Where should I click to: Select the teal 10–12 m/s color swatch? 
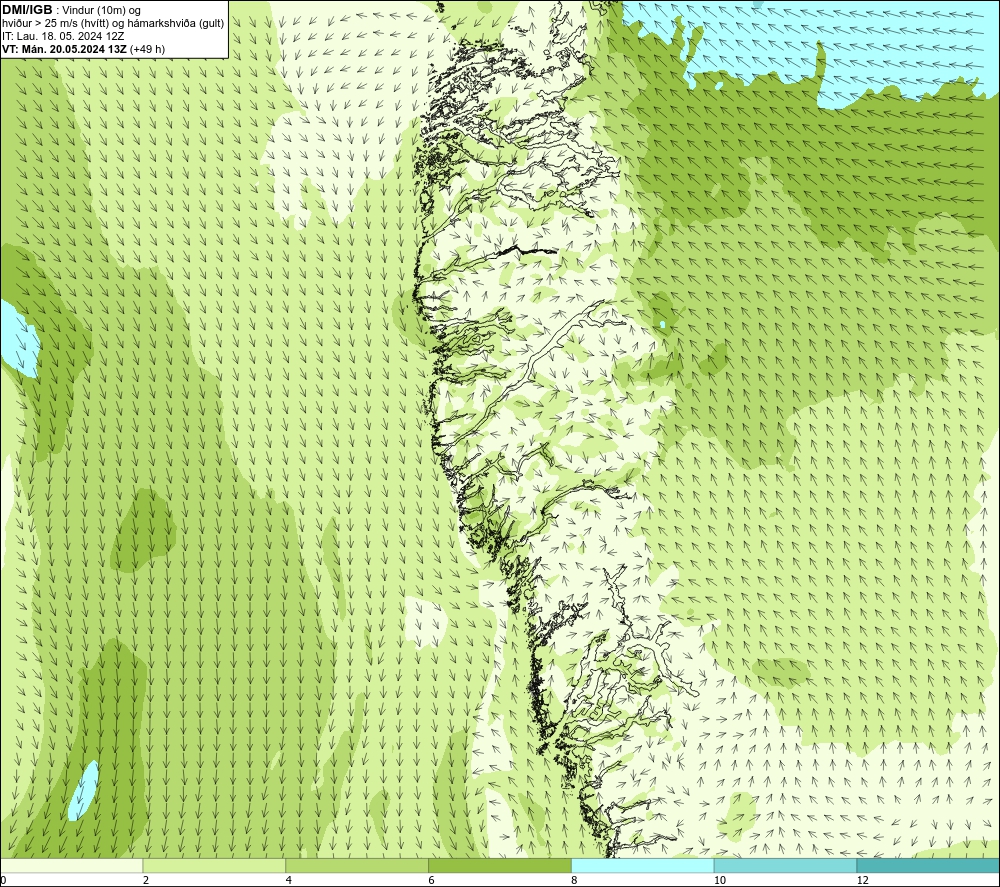tap(786, 865)
